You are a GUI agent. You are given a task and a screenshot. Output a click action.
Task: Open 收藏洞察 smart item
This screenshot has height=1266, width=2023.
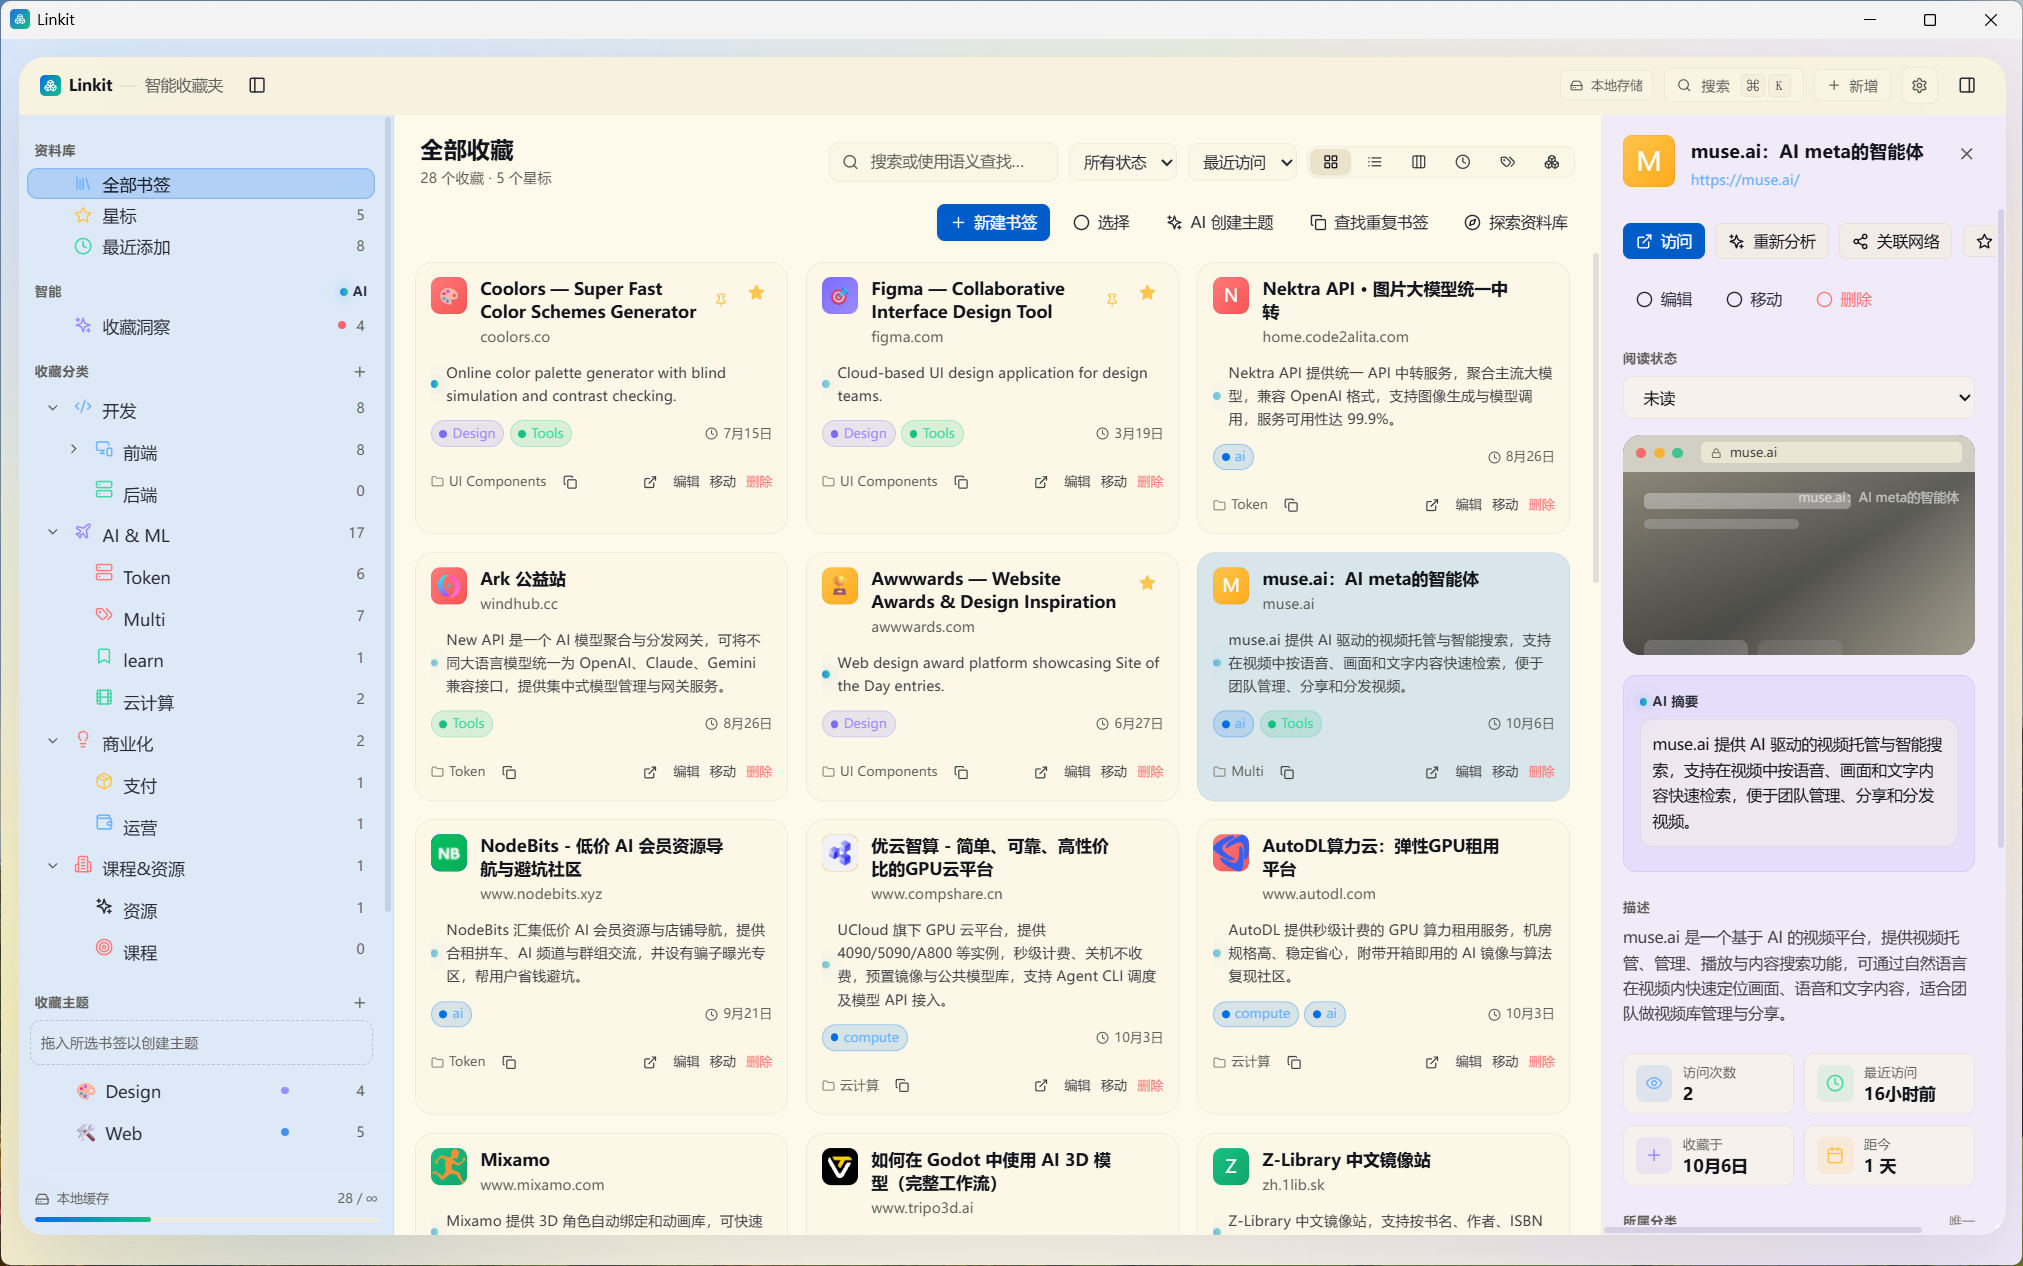coord(201,327)
